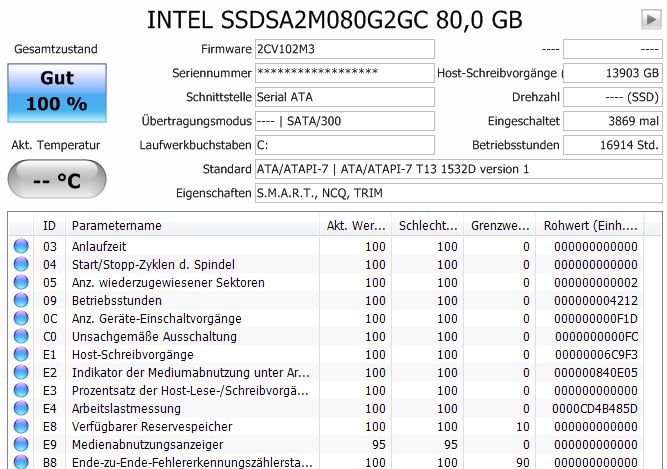Viewport: 667px width, 469px height.
Task: Click the status orb for Betriebsstunden row
Action: [x=21, y=301]
